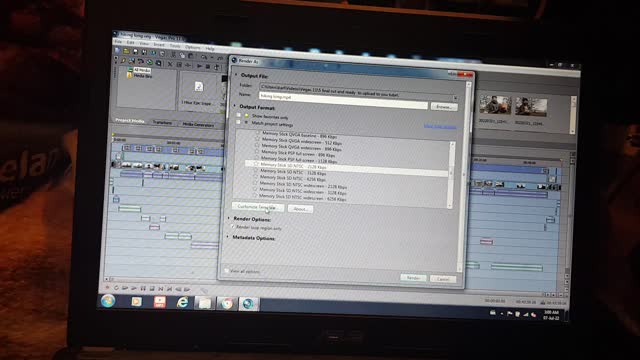
Task: Toggle Render loop region only checkbox
Action: (233, 227)
